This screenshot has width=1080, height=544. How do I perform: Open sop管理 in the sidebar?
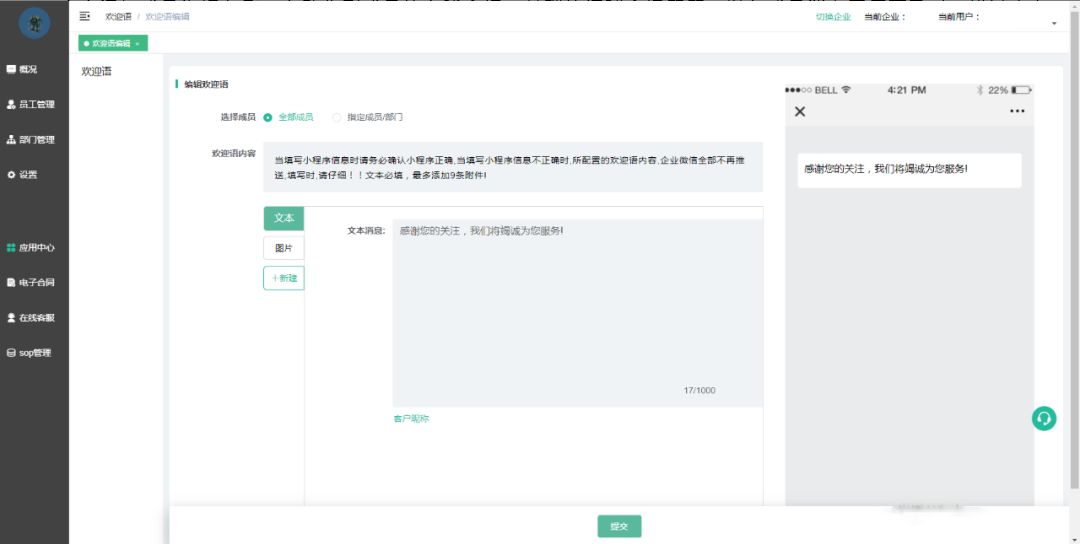[33, 352]
